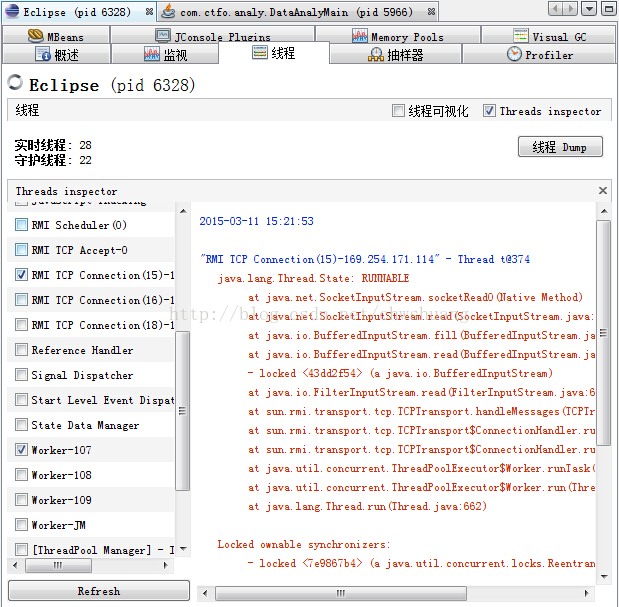Click the 概述 overview info icon
Screen dimensions: 619x607
click(x=43, y=54)
